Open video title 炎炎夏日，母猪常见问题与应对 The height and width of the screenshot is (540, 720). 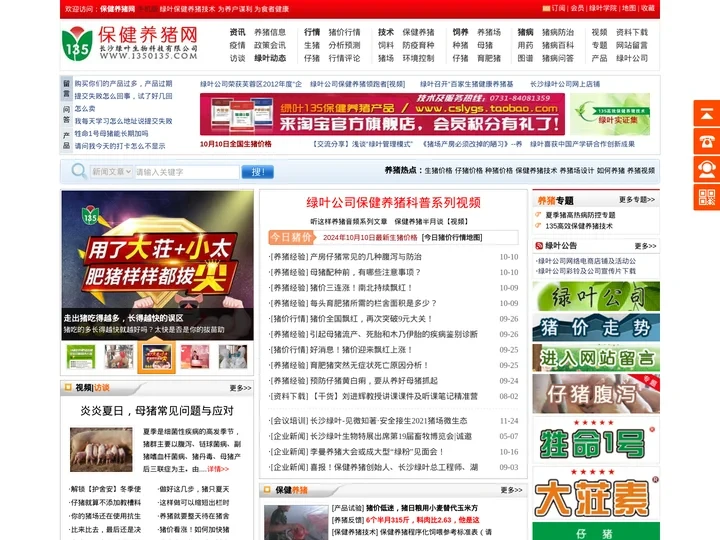(157, 411)
